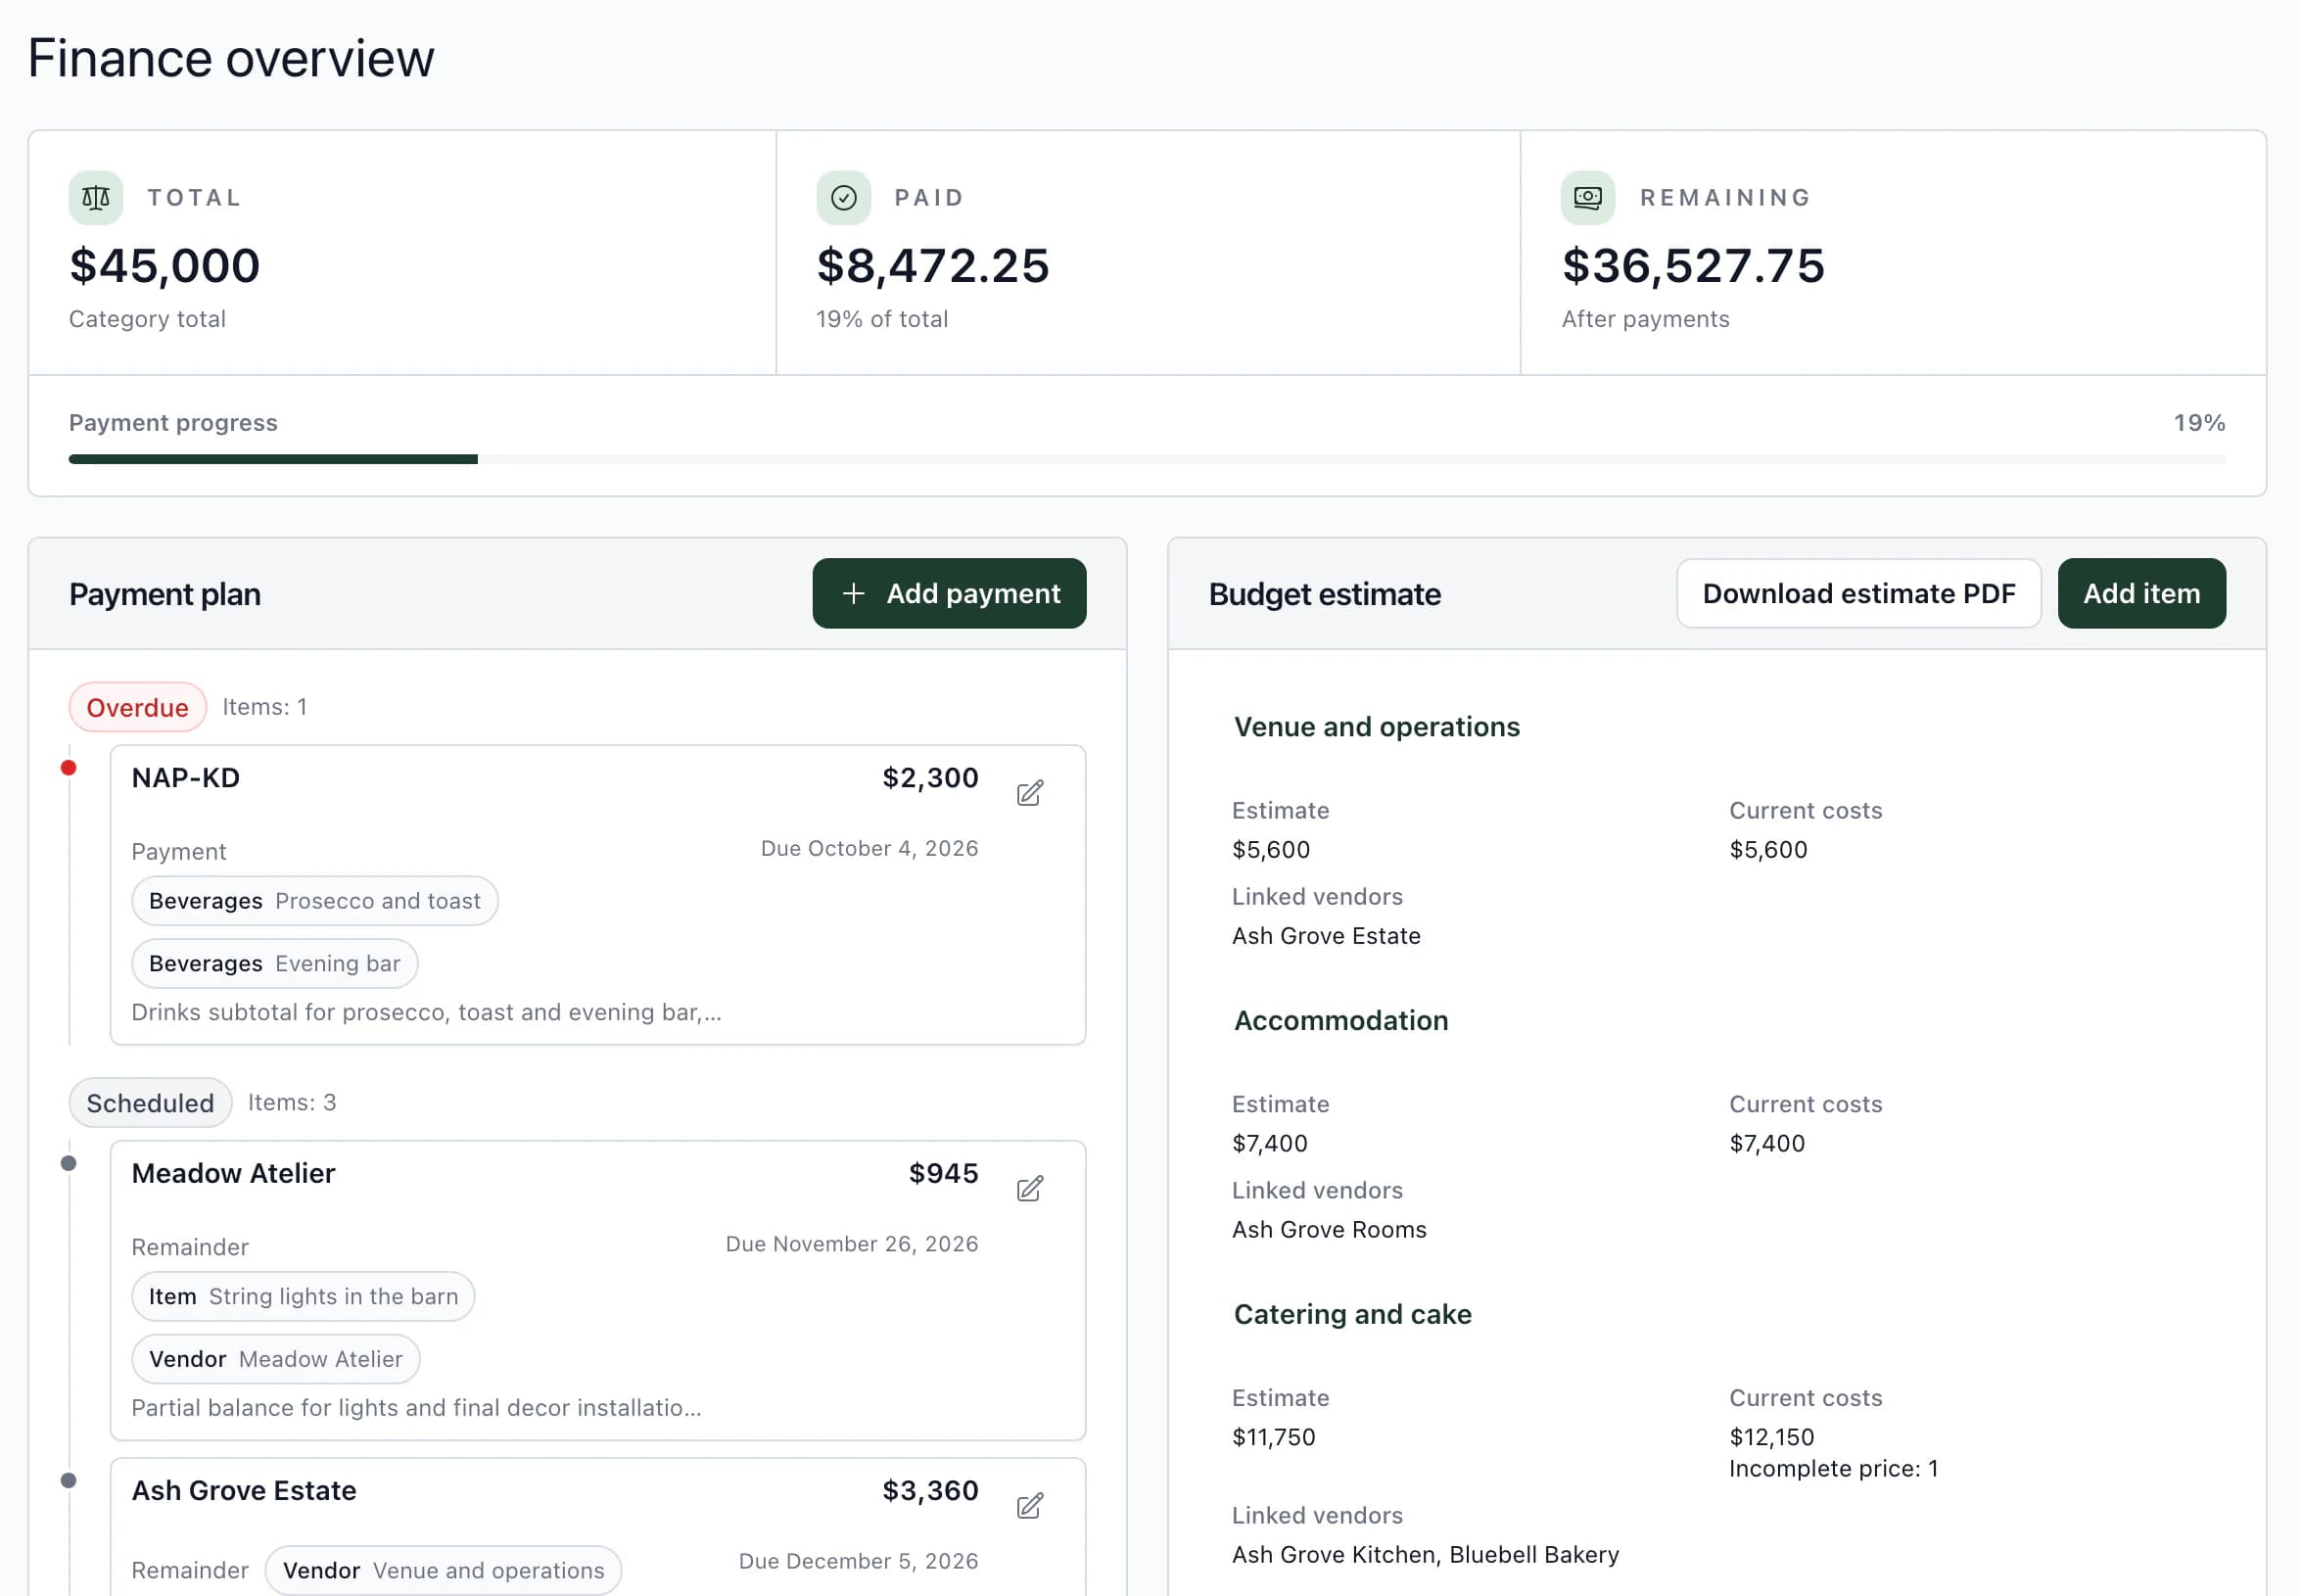Click the Venue and operations heading
The image size is (2301, 1596).
(1376, 727)
